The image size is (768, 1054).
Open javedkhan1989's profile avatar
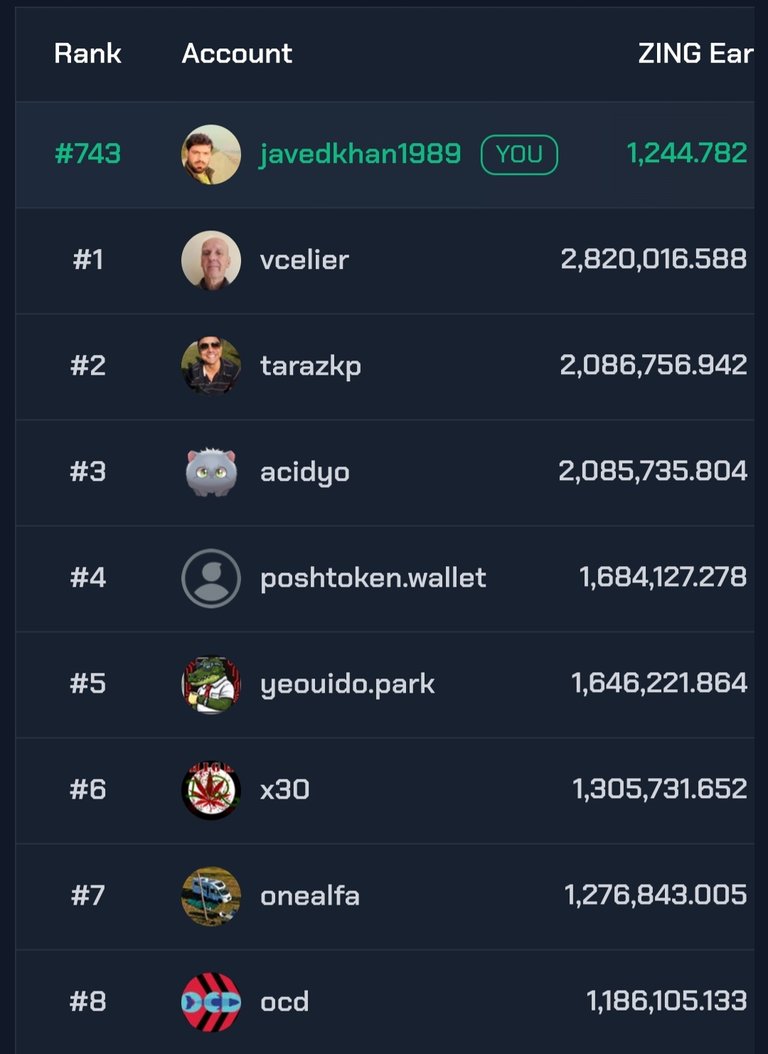coord(211,155)
